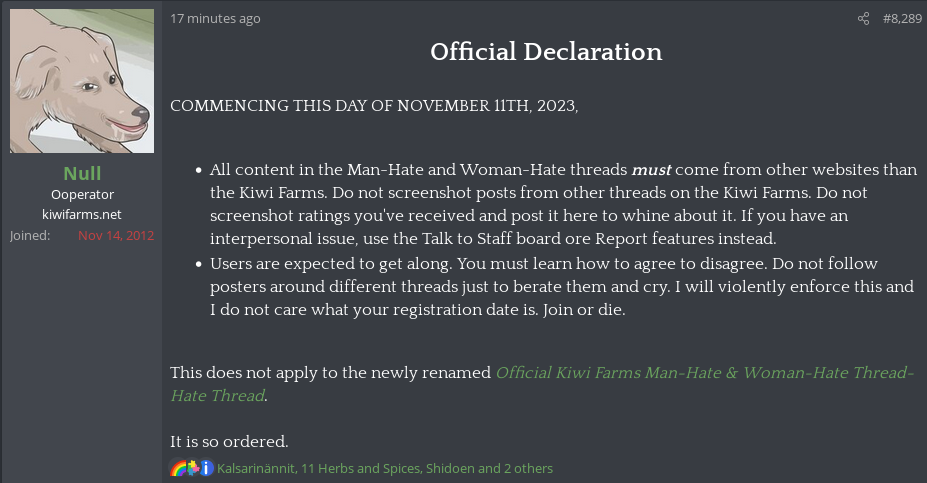The image size is (927, 483).
Task: Click the bold italic 'must' word
Action: tap(652, 170)
